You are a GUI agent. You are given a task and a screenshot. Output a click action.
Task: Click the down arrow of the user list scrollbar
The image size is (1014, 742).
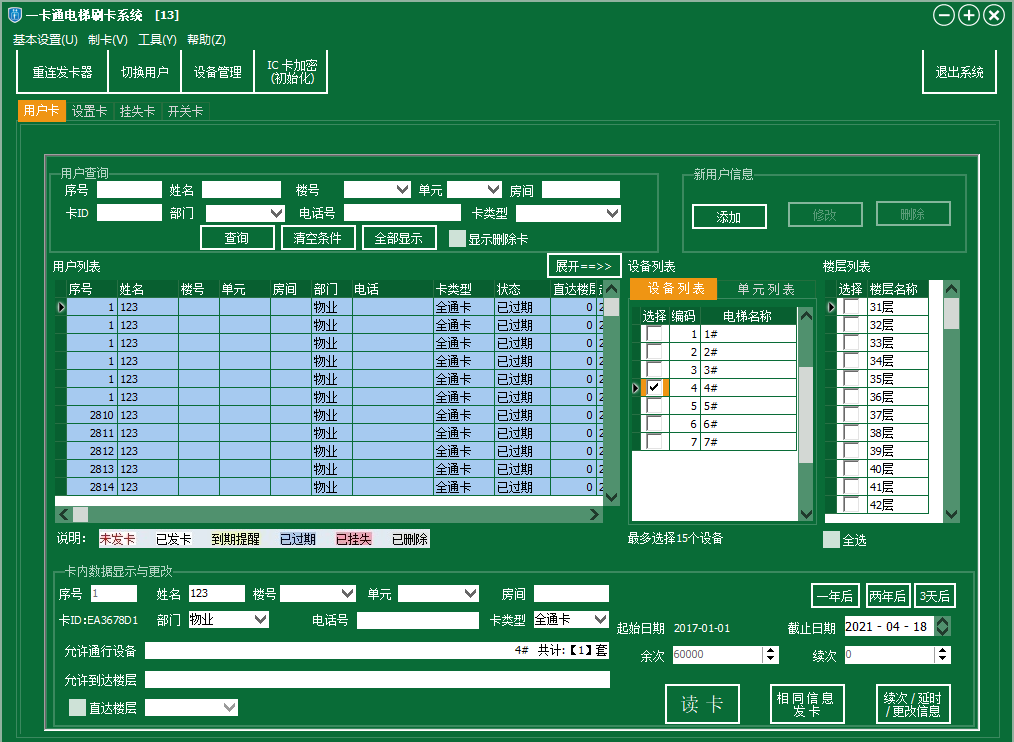point(611,497)
